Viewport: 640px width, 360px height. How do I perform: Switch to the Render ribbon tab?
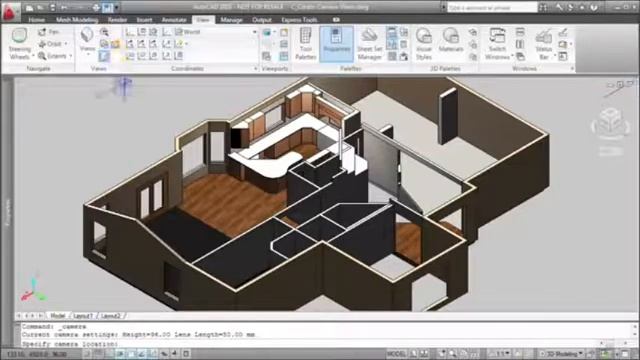[117, 20]
